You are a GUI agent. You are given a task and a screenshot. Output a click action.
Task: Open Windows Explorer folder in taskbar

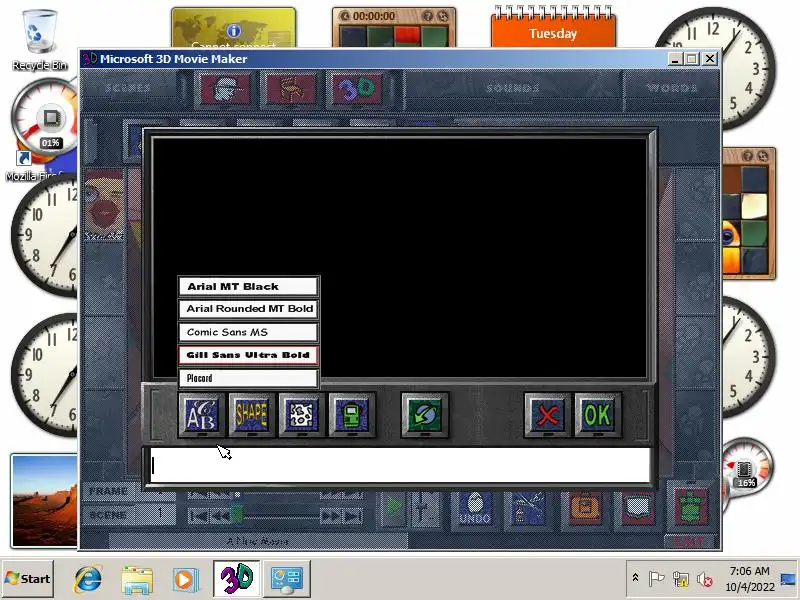[136, 580]
